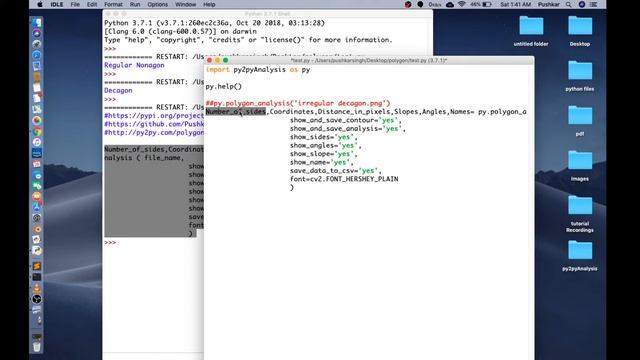640x360 pixels.
Task: Click the test.py window title bar
Action: 369,60
